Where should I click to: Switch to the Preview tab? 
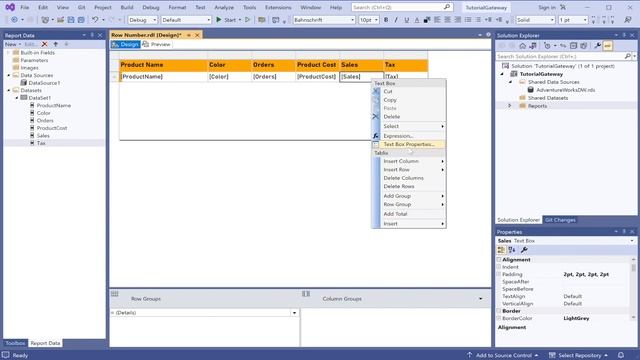pyautogui.click(x=156, y=44)
